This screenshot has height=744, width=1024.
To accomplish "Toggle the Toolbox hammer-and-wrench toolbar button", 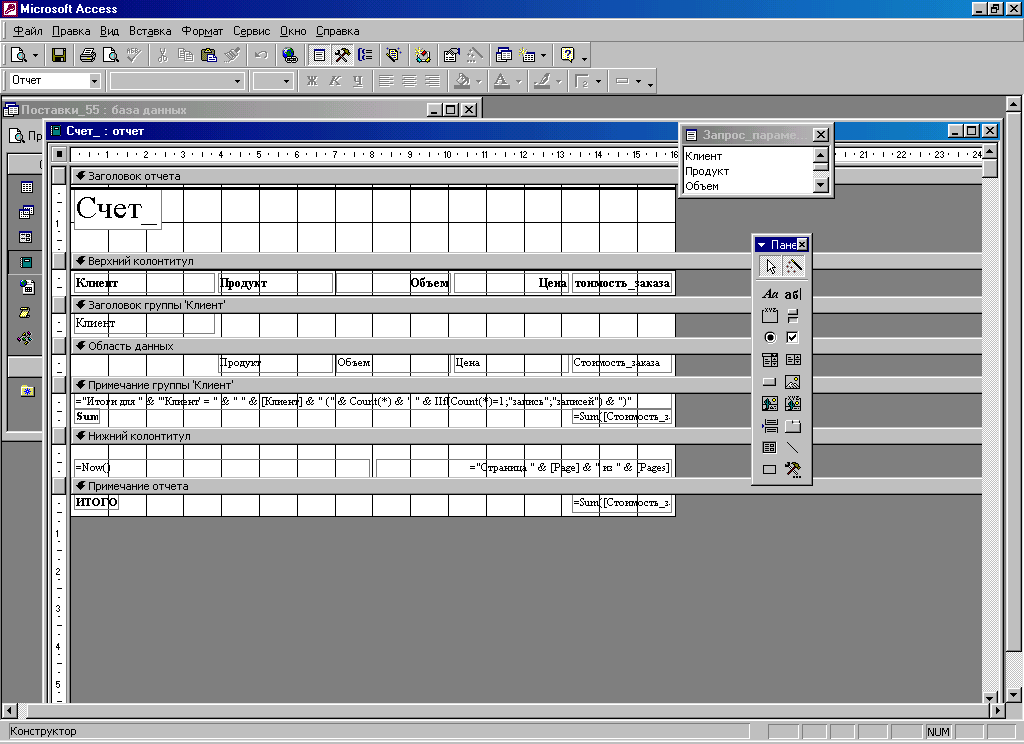I will 342,56.
